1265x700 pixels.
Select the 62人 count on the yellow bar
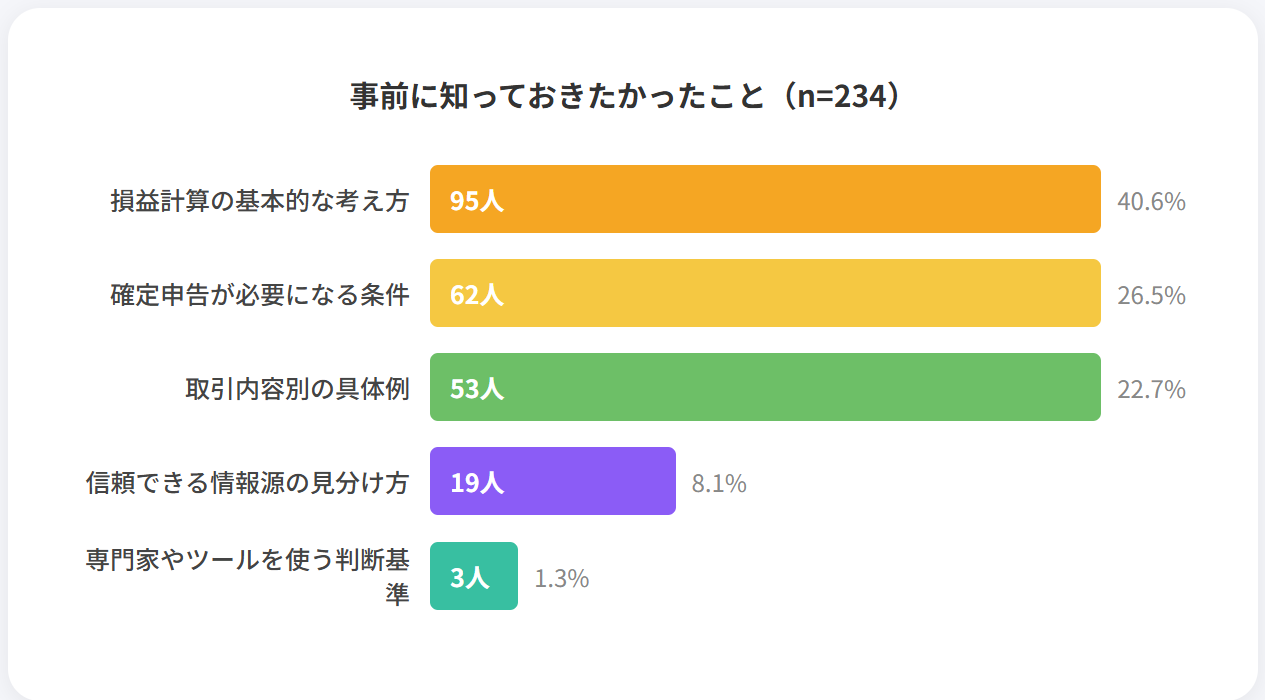[476, 294]
